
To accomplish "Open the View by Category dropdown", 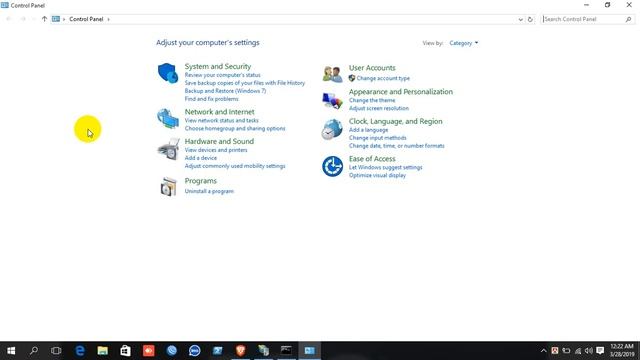I will click(463, 43).
